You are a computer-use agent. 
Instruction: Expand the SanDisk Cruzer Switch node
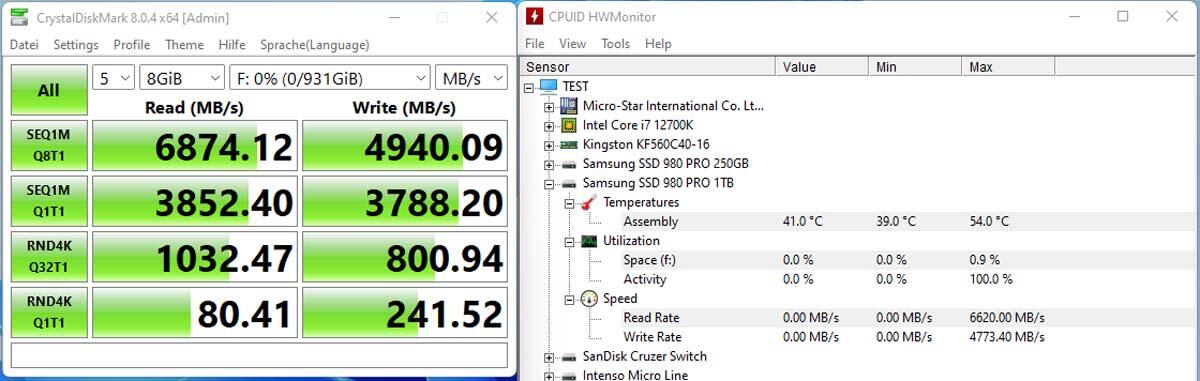pyautogui.click(x=548, y=356)
